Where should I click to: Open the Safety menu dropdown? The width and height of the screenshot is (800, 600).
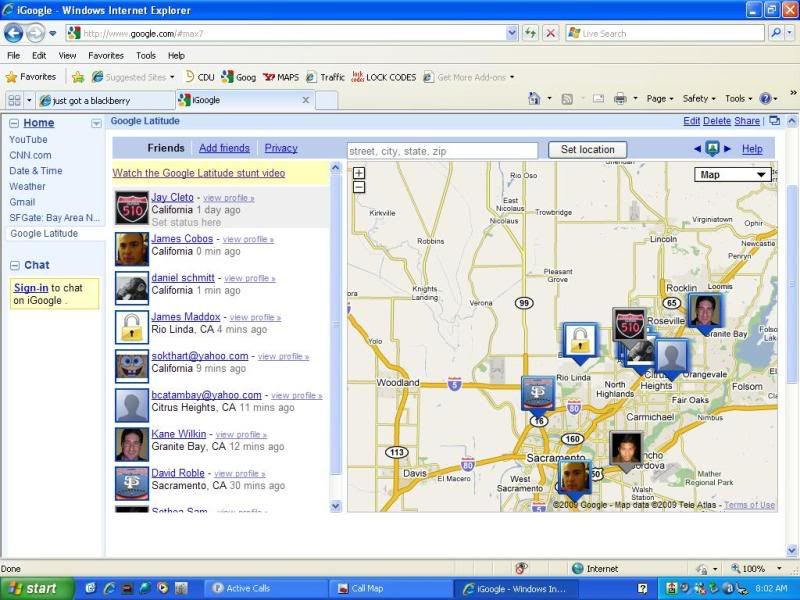pyautogui.click(x=699, y=99)
